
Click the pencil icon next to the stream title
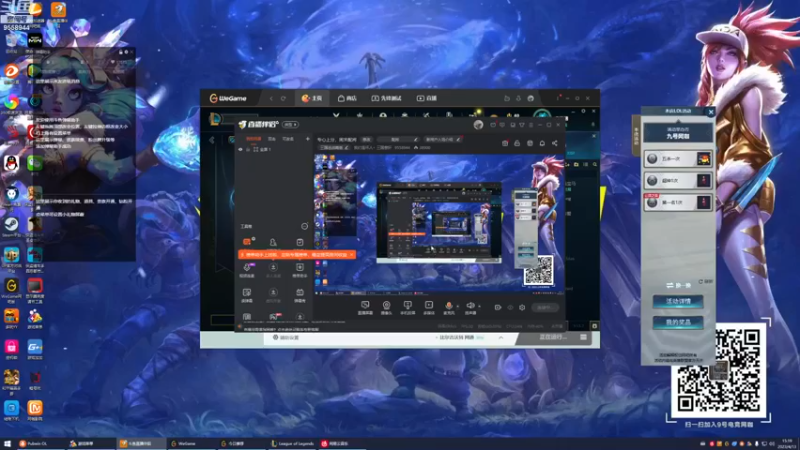[416, 139]
